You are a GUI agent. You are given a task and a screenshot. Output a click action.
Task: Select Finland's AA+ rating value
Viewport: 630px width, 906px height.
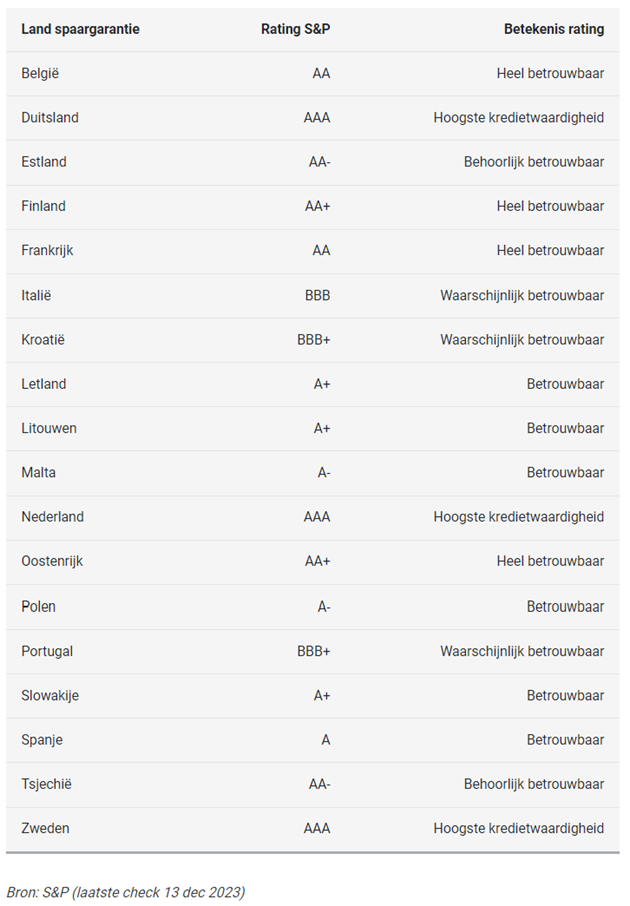click(x=317, y=206)
